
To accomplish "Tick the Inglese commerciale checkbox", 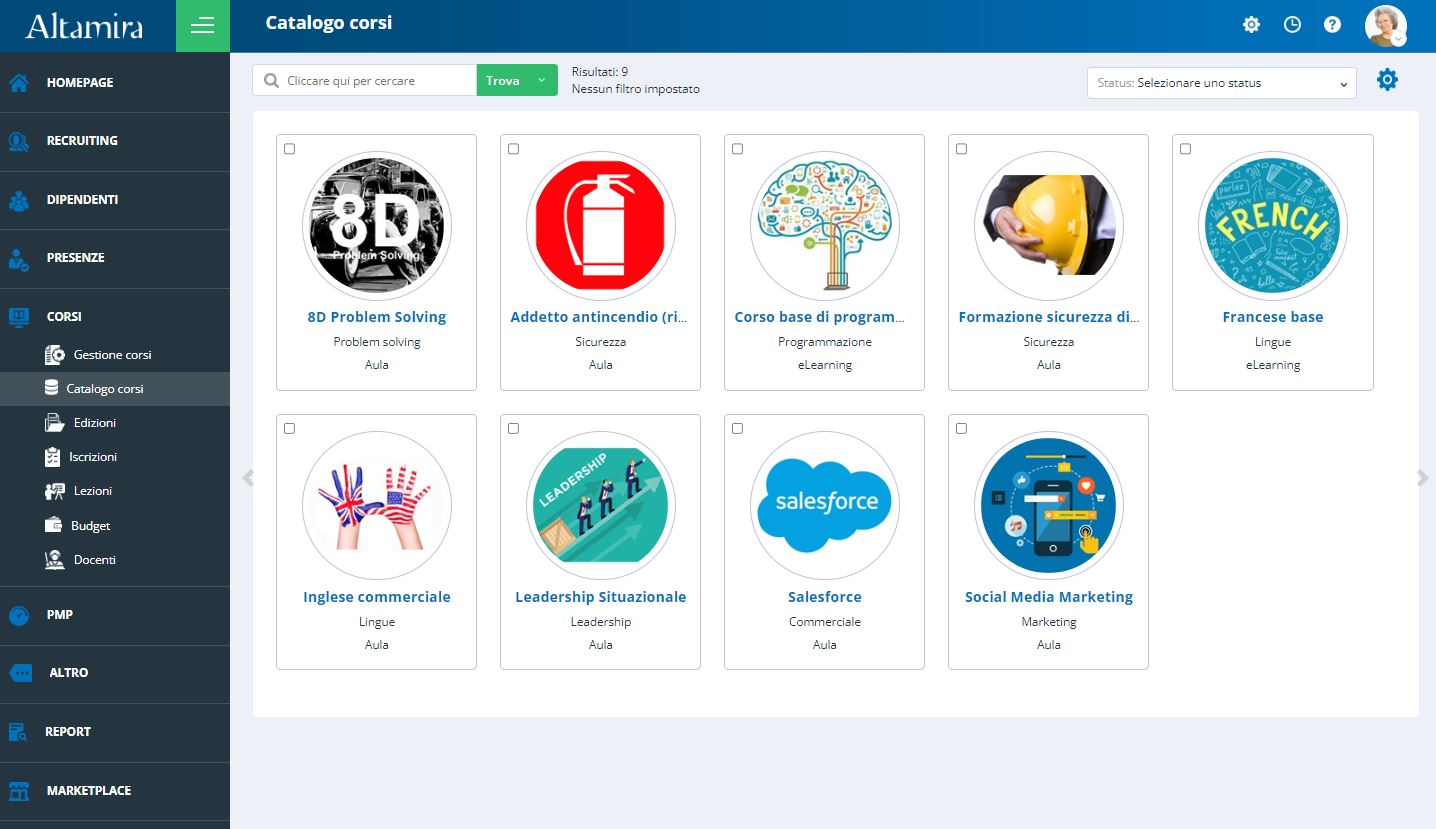I will [x=289, y=429].
